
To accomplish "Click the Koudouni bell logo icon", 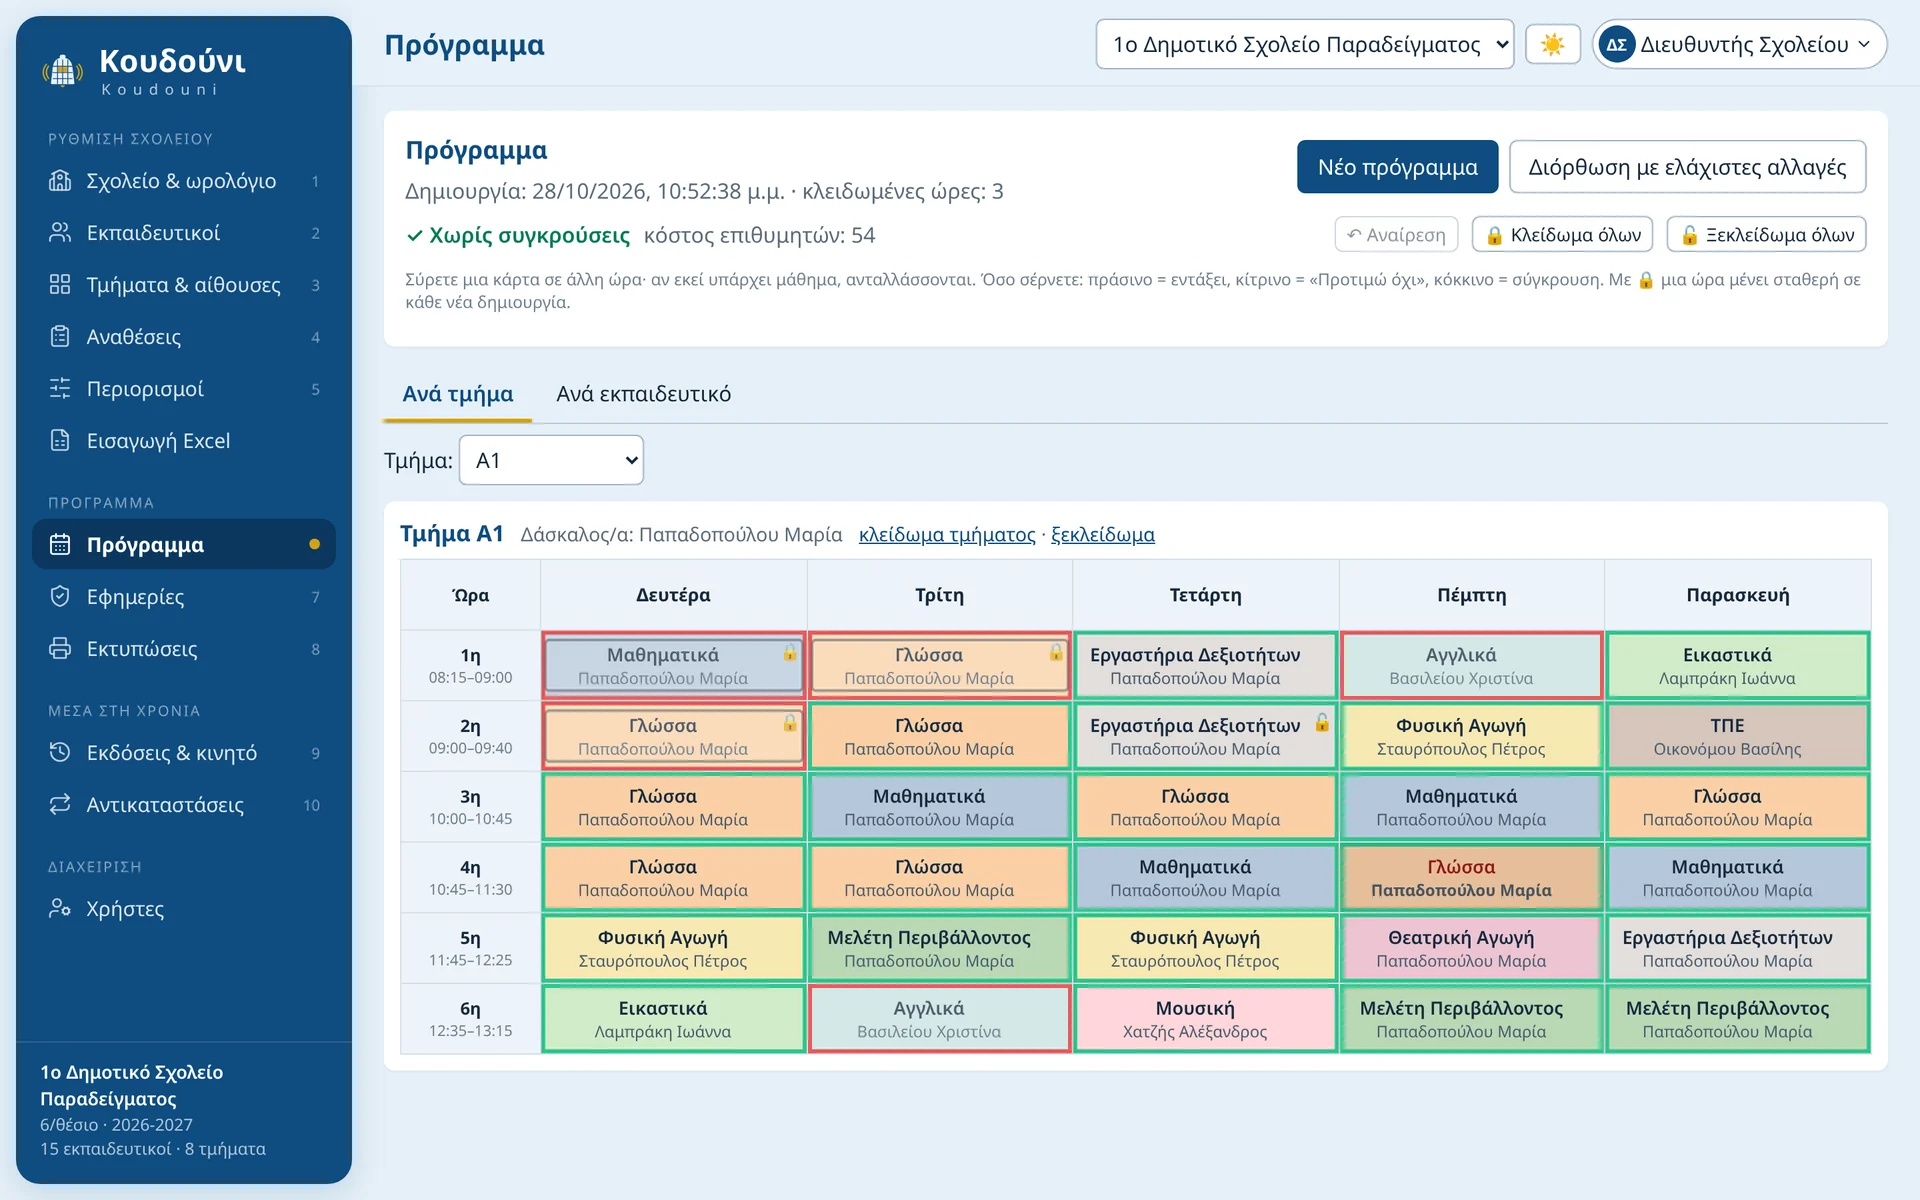I will [x=63, y=71].
